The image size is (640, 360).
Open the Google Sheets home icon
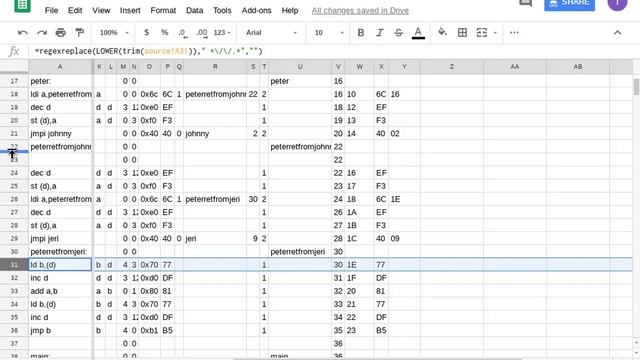[x=22, y=6]
